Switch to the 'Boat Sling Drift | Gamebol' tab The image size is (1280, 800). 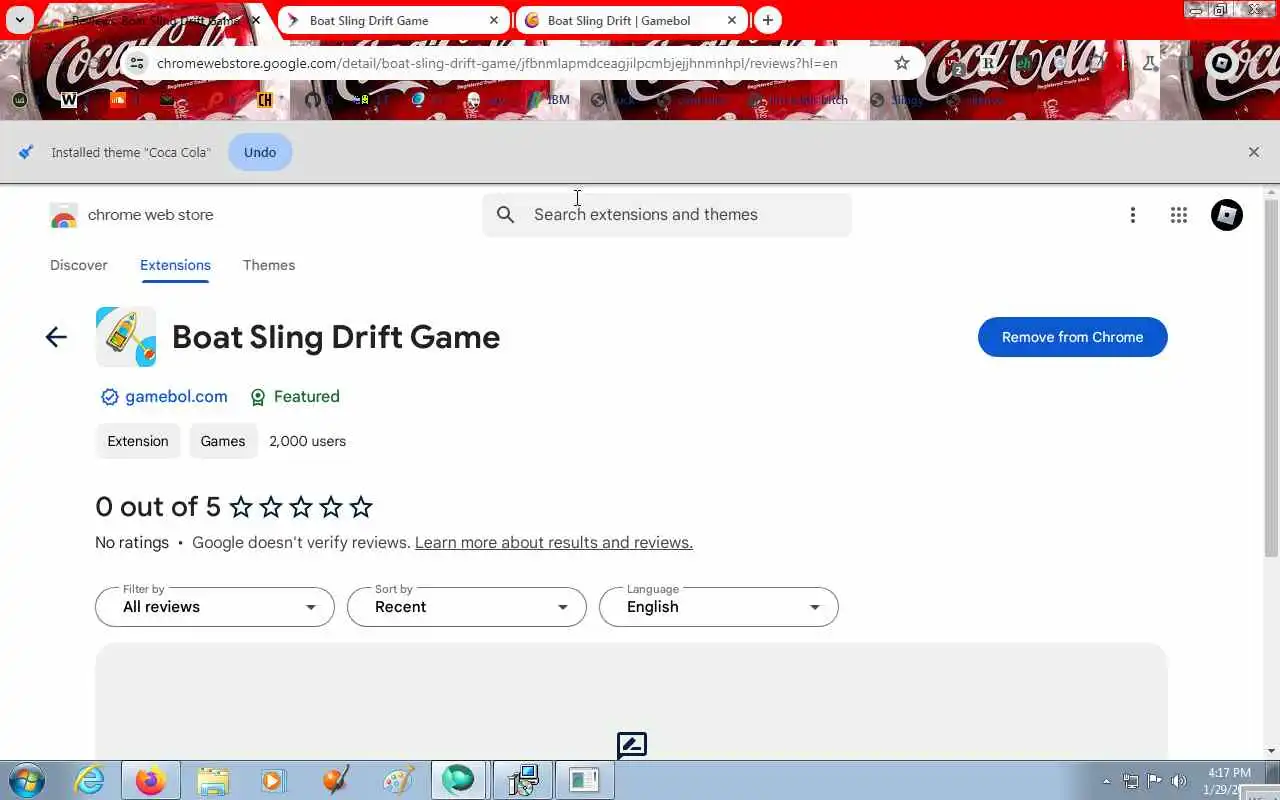(x=630, y=20)
